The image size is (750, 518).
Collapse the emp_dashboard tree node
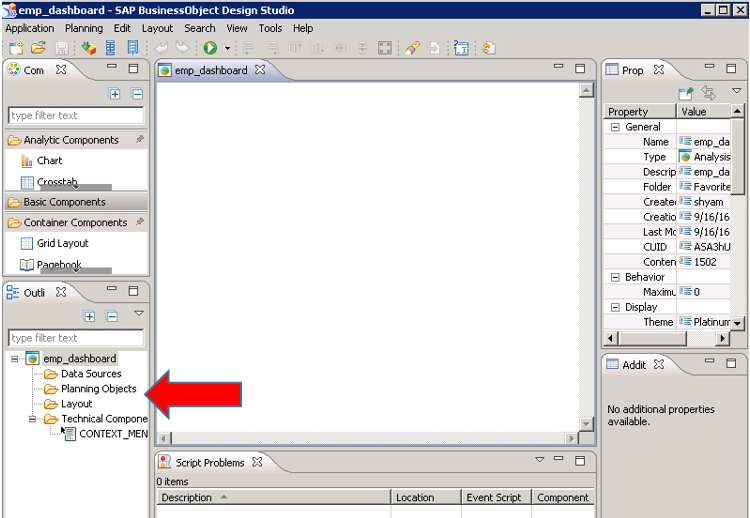15,358
